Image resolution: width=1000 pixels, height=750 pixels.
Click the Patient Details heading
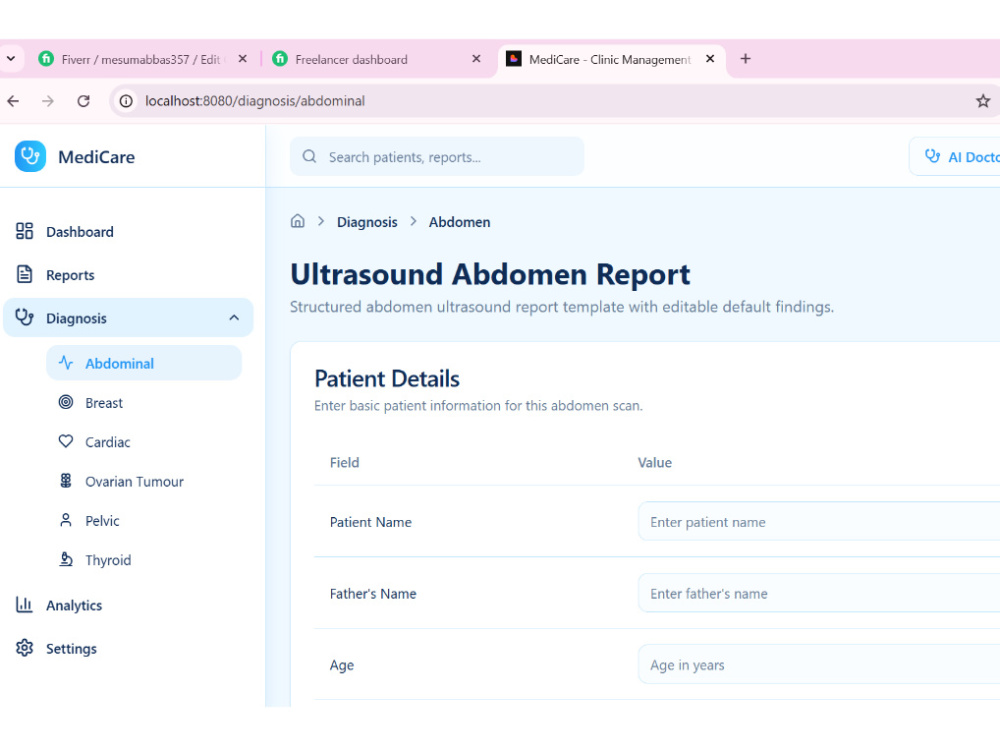coord(387,379)
